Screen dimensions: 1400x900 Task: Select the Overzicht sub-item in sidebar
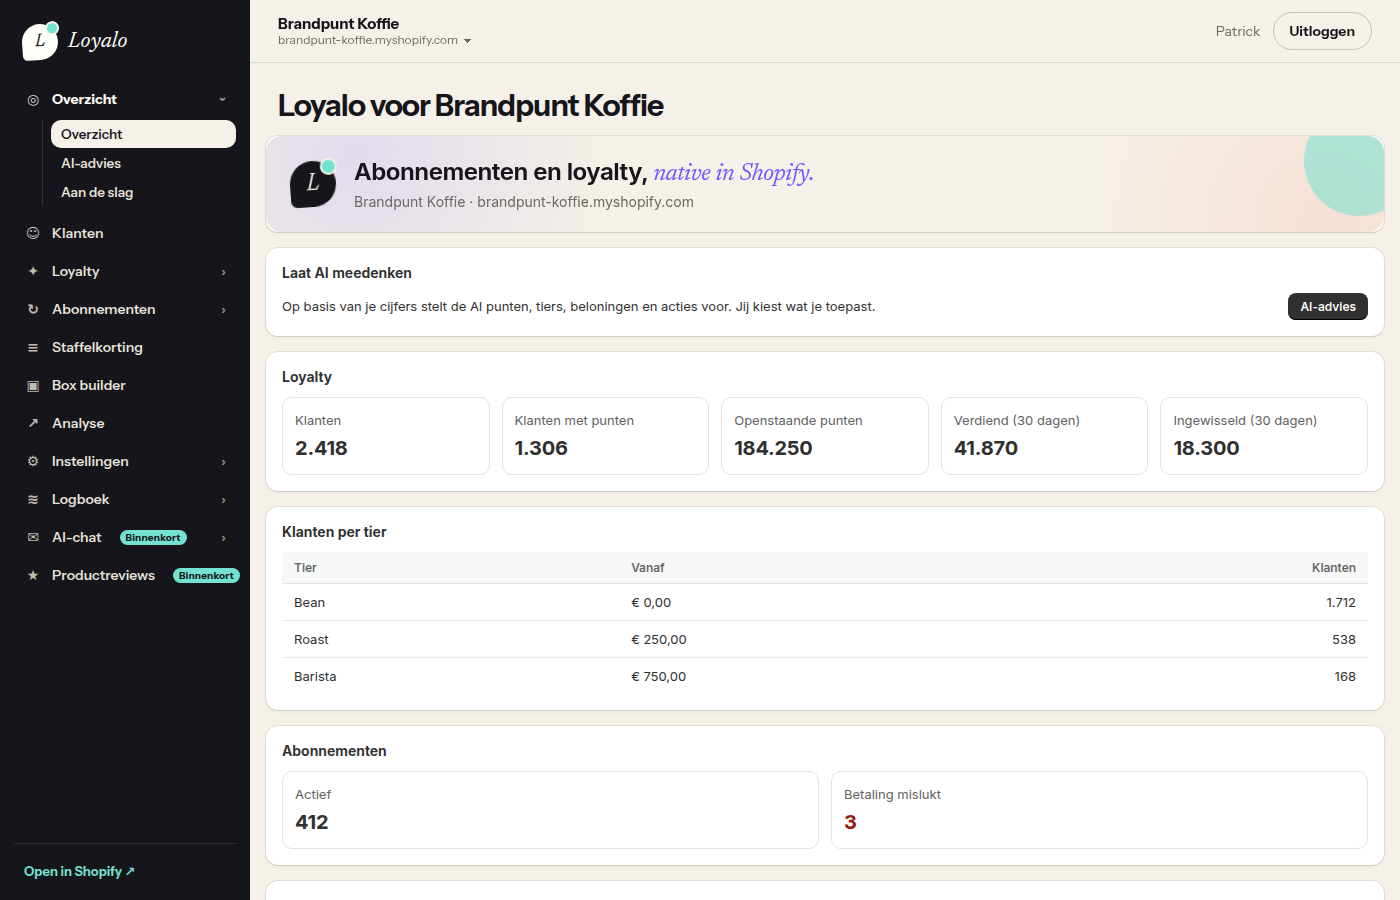click(x=143, y=134)
